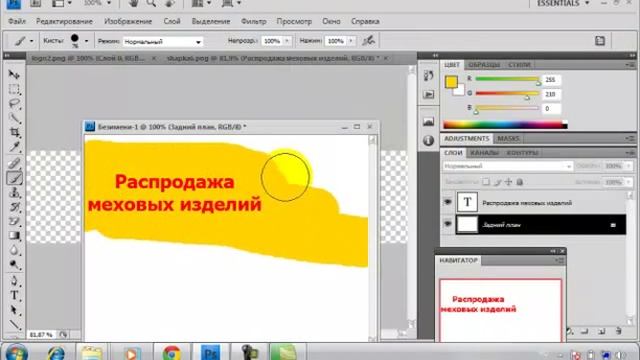Select the Crop tool
Image resolution: width=640 pixels, height=360 pixels.
click(x=14, y=133)
